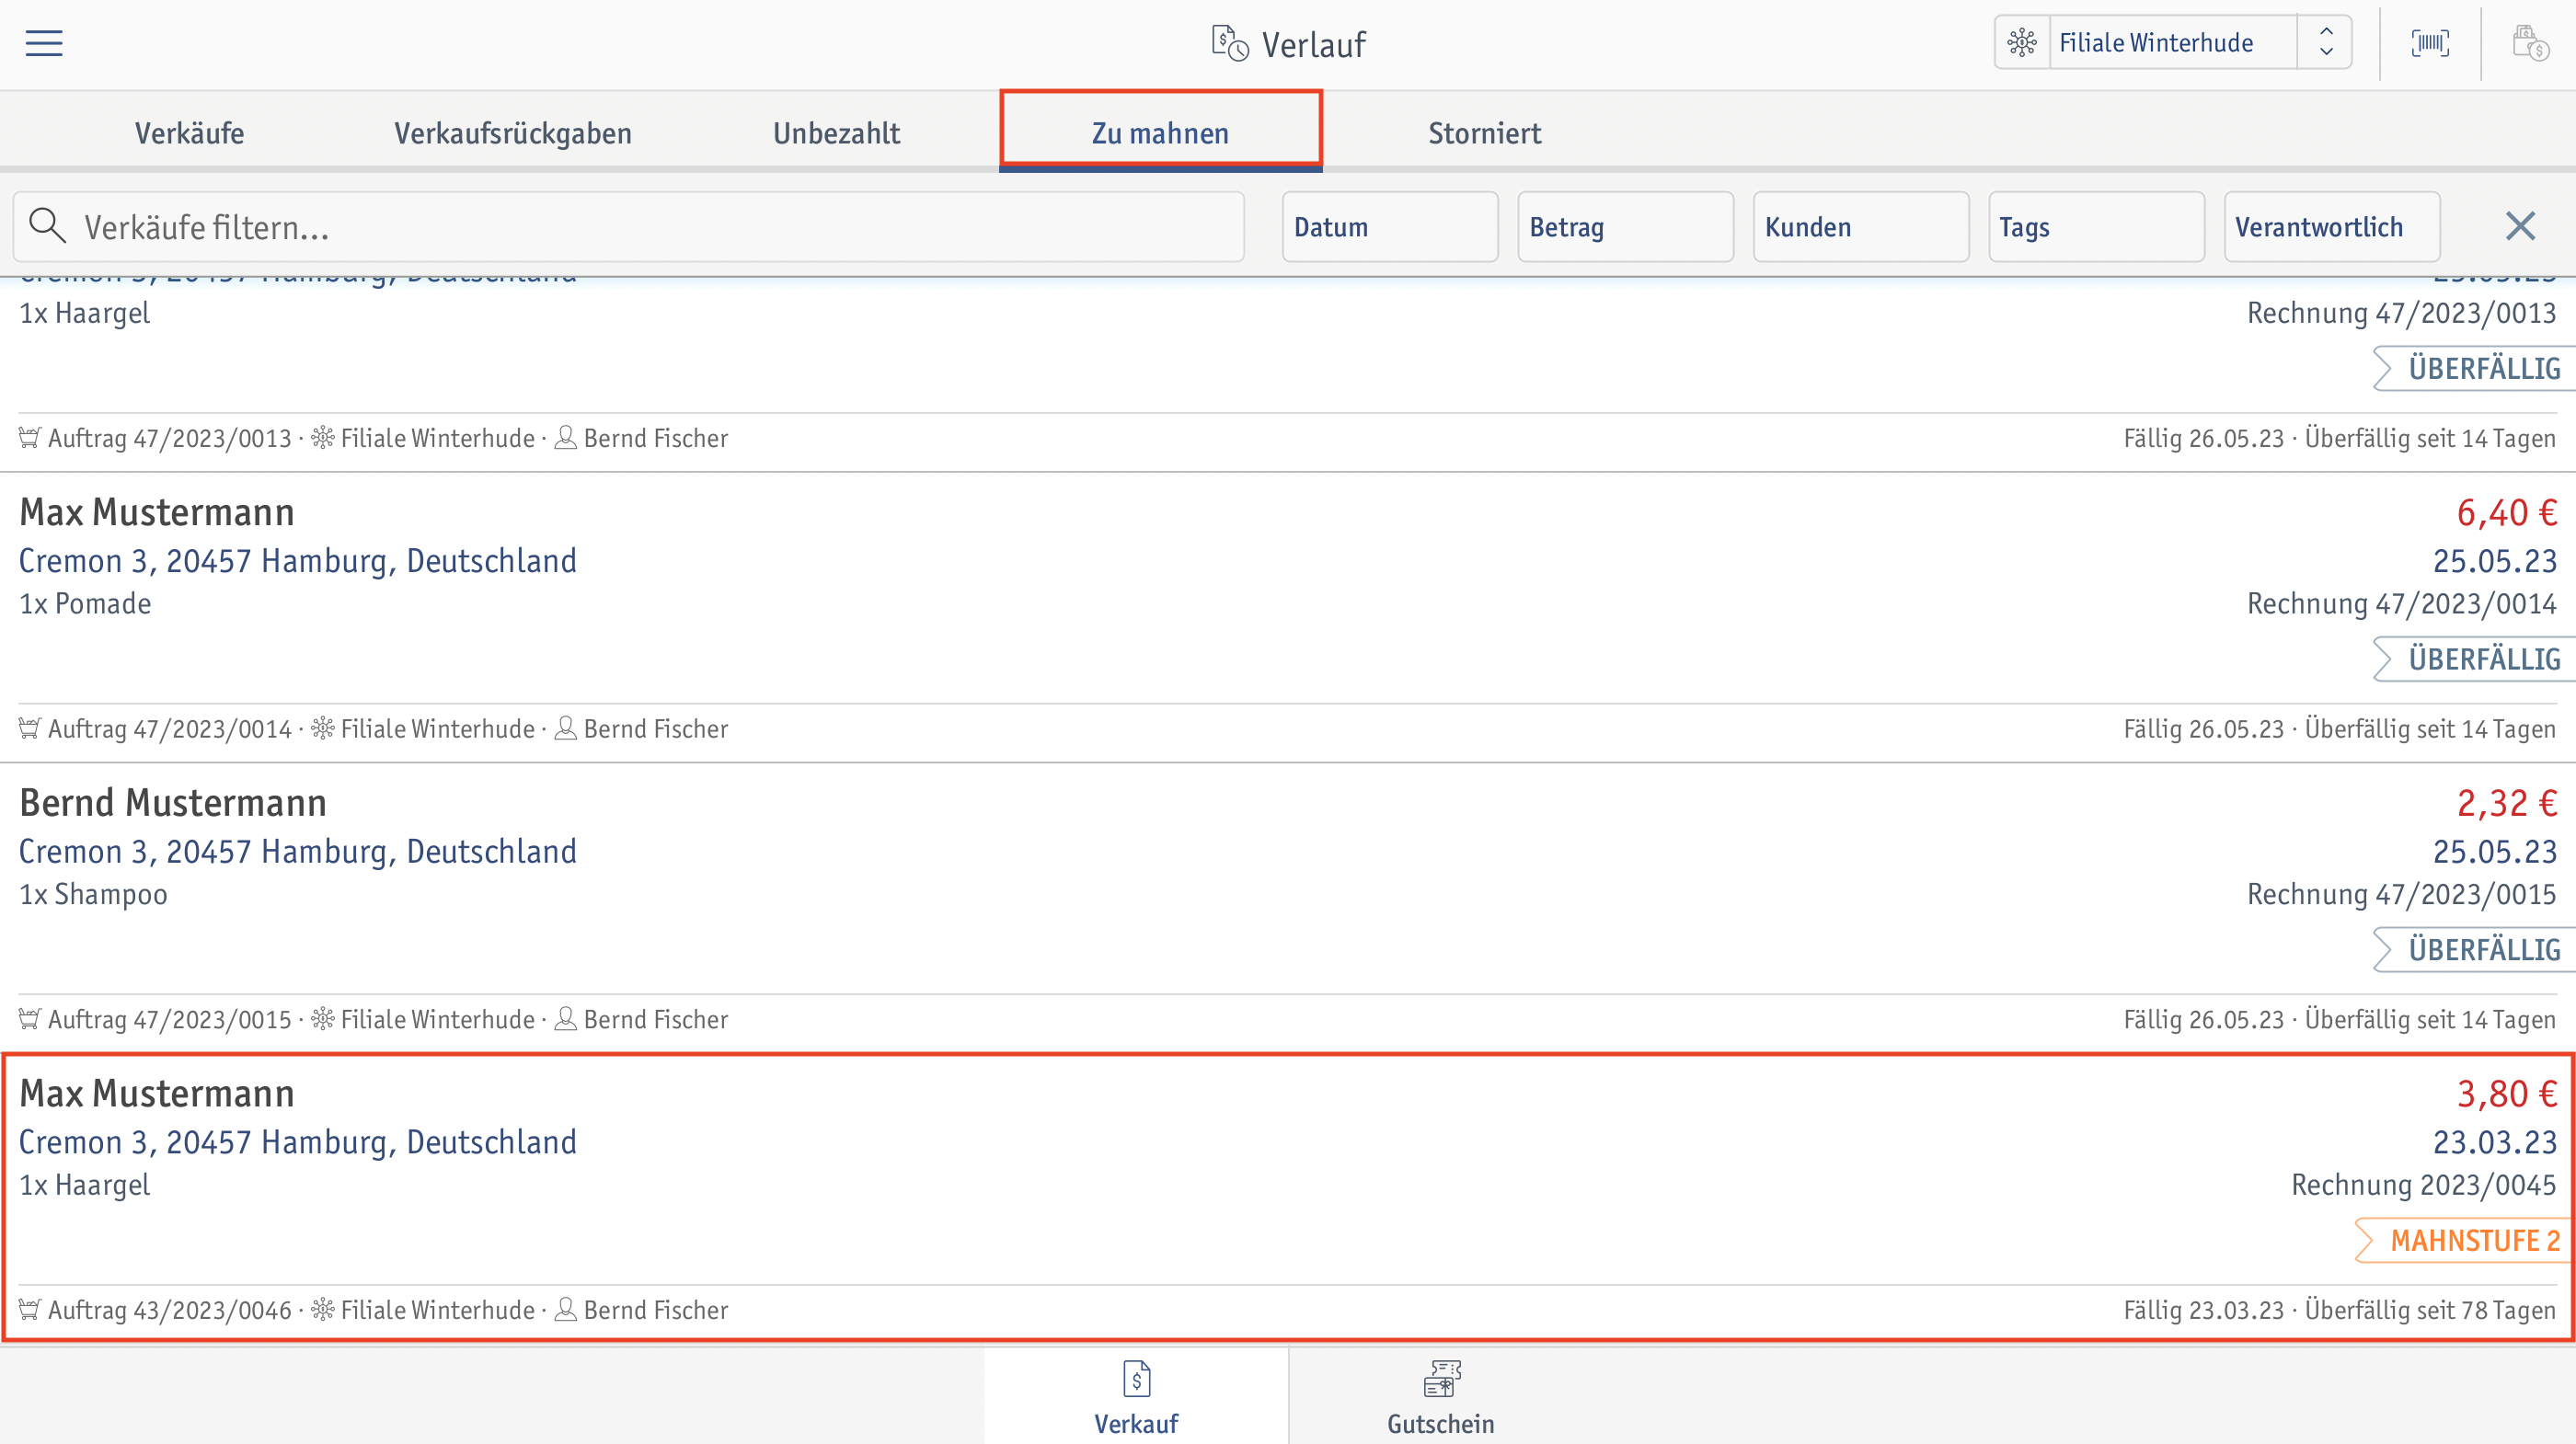Toggle the branch stepper arrows
2576x1444 pixels.
click(2326, 43)
